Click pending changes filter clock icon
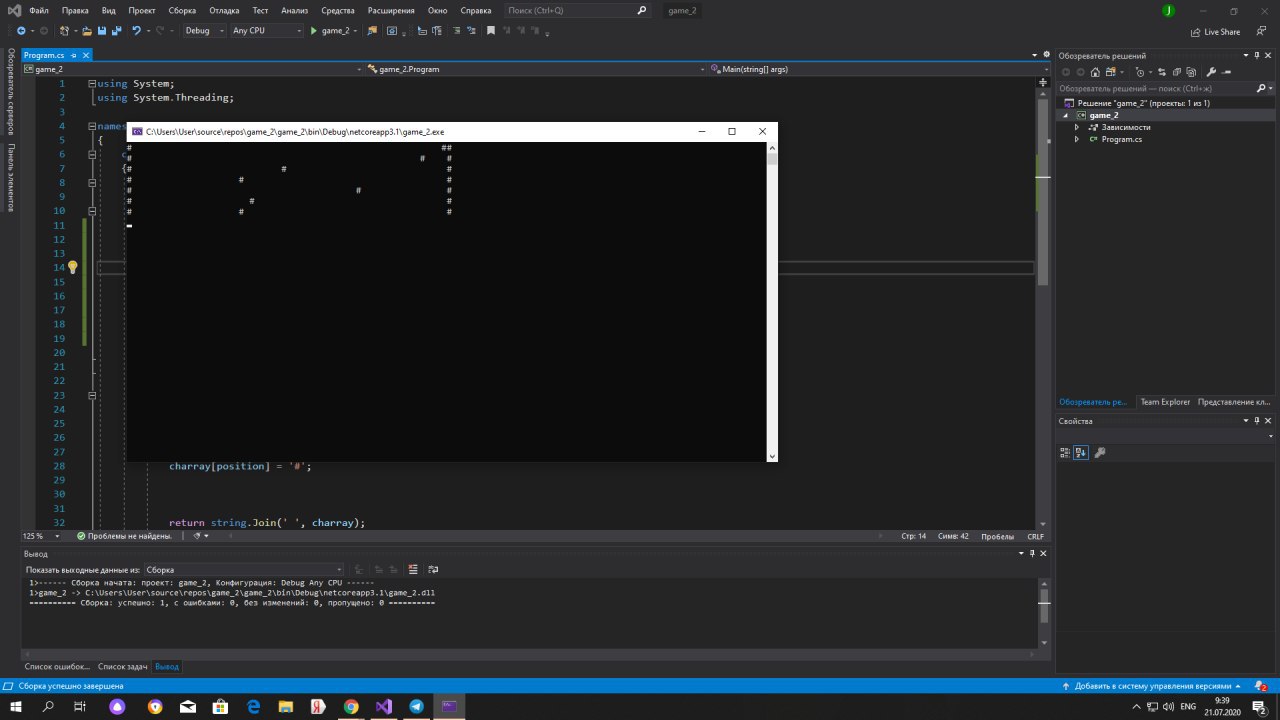The width and height of the screenshot is (1280, 720). (1141, 72)
